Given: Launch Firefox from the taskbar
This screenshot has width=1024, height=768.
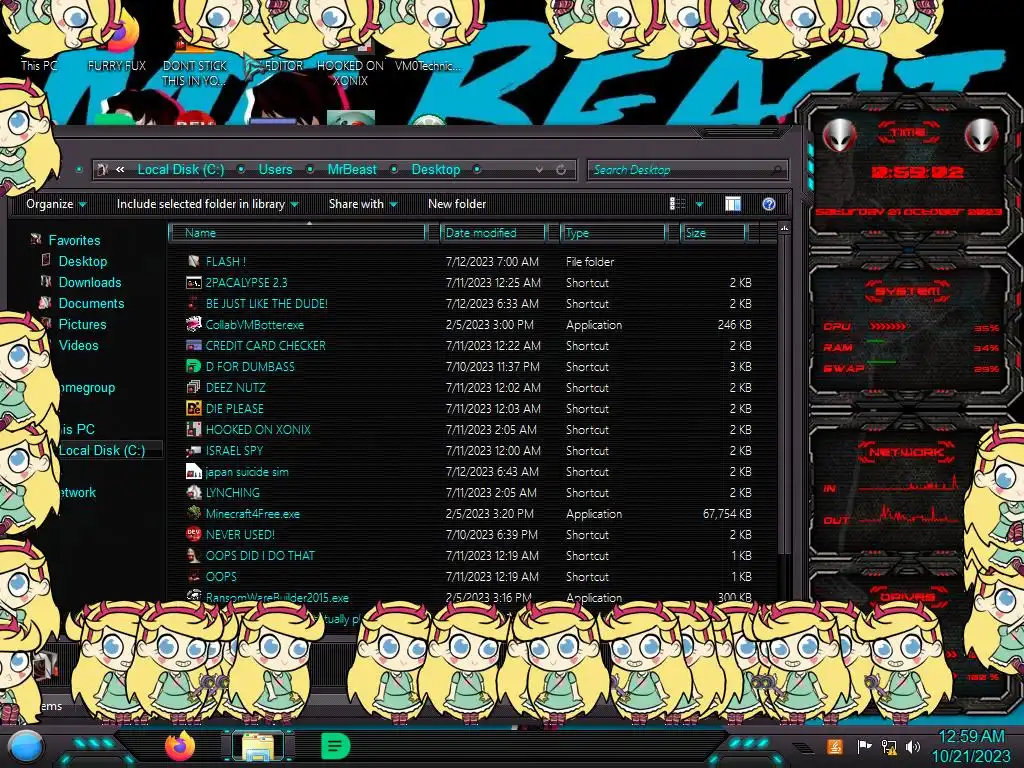Looking at the screenshot, I should 180,746.
